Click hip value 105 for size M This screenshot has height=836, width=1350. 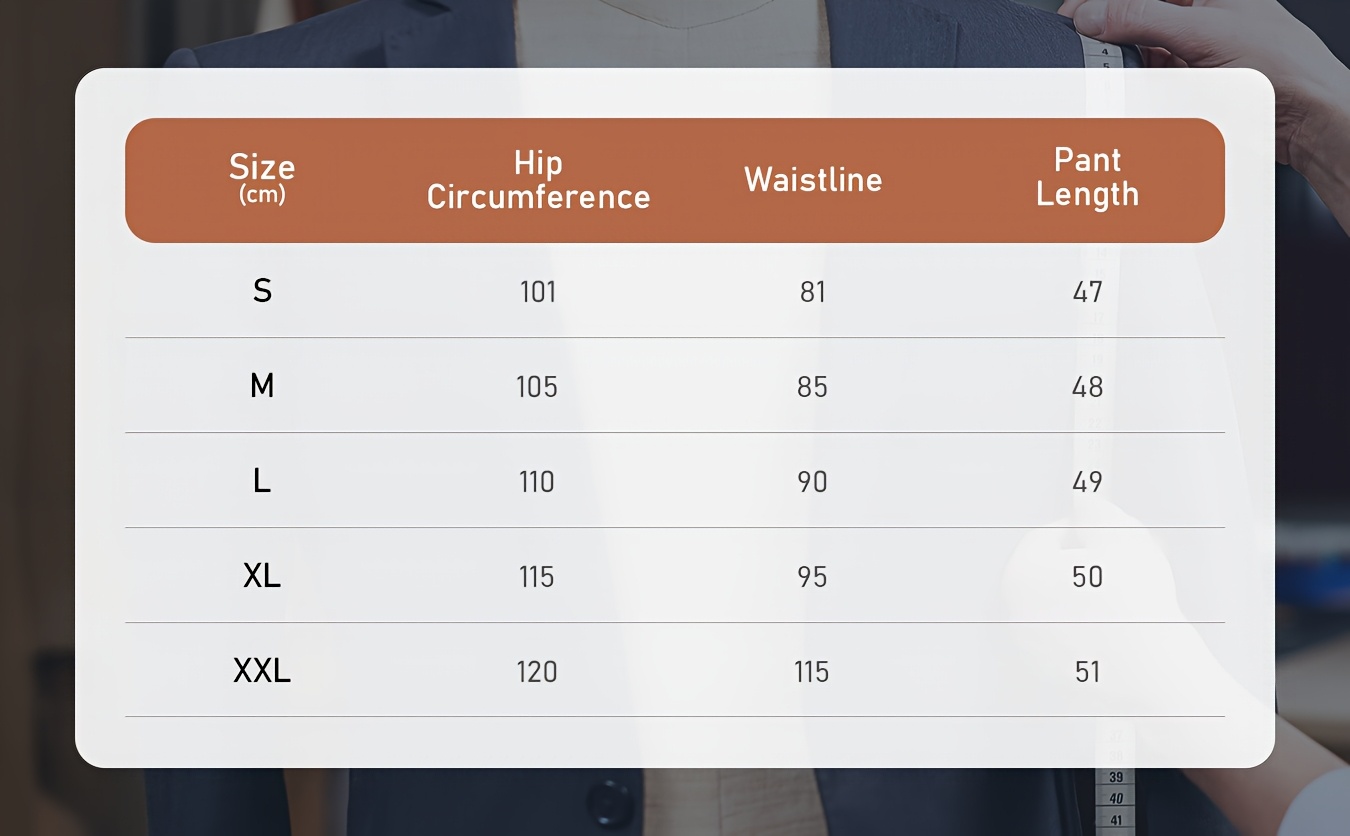537,387
